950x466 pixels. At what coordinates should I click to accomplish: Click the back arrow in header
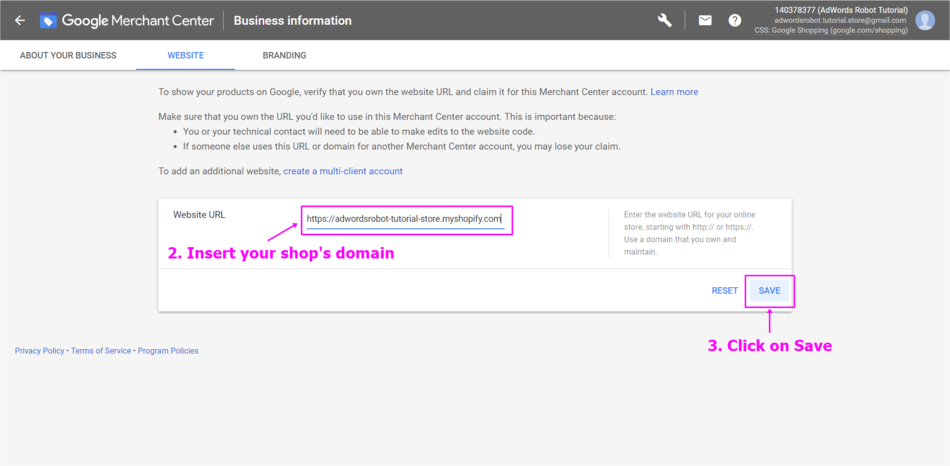tap(20, 20)
